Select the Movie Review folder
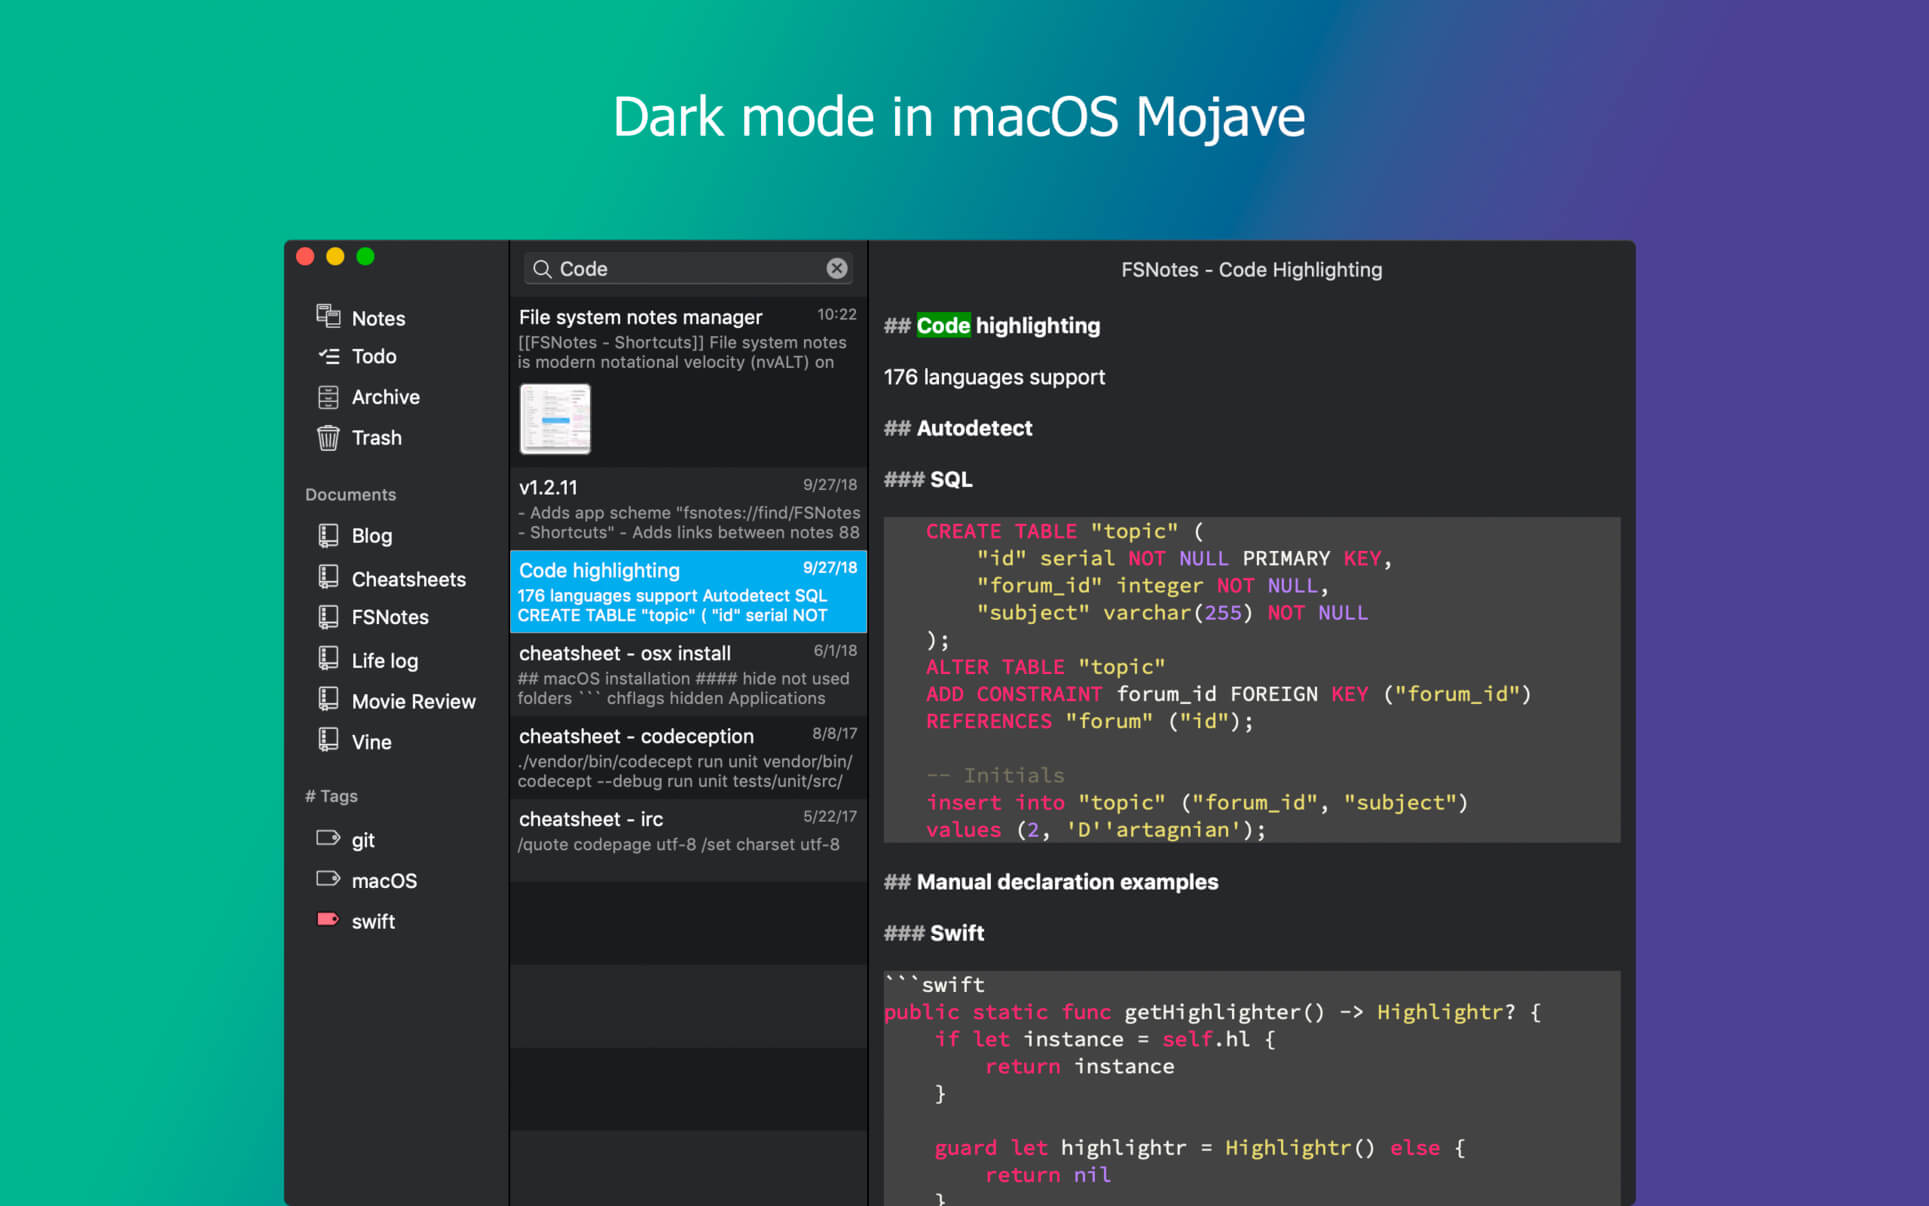 [x=412, y=701]
